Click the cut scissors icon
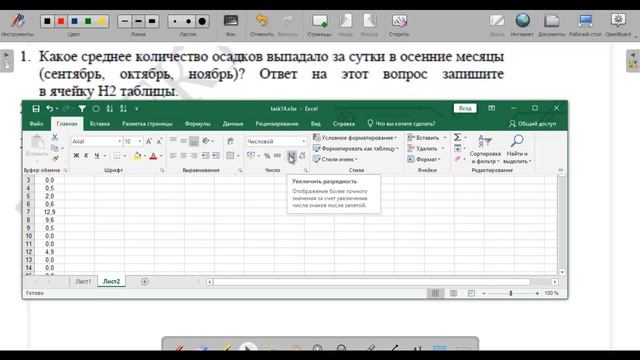Viewport: 640px width, 360px height. coord(55,137)
